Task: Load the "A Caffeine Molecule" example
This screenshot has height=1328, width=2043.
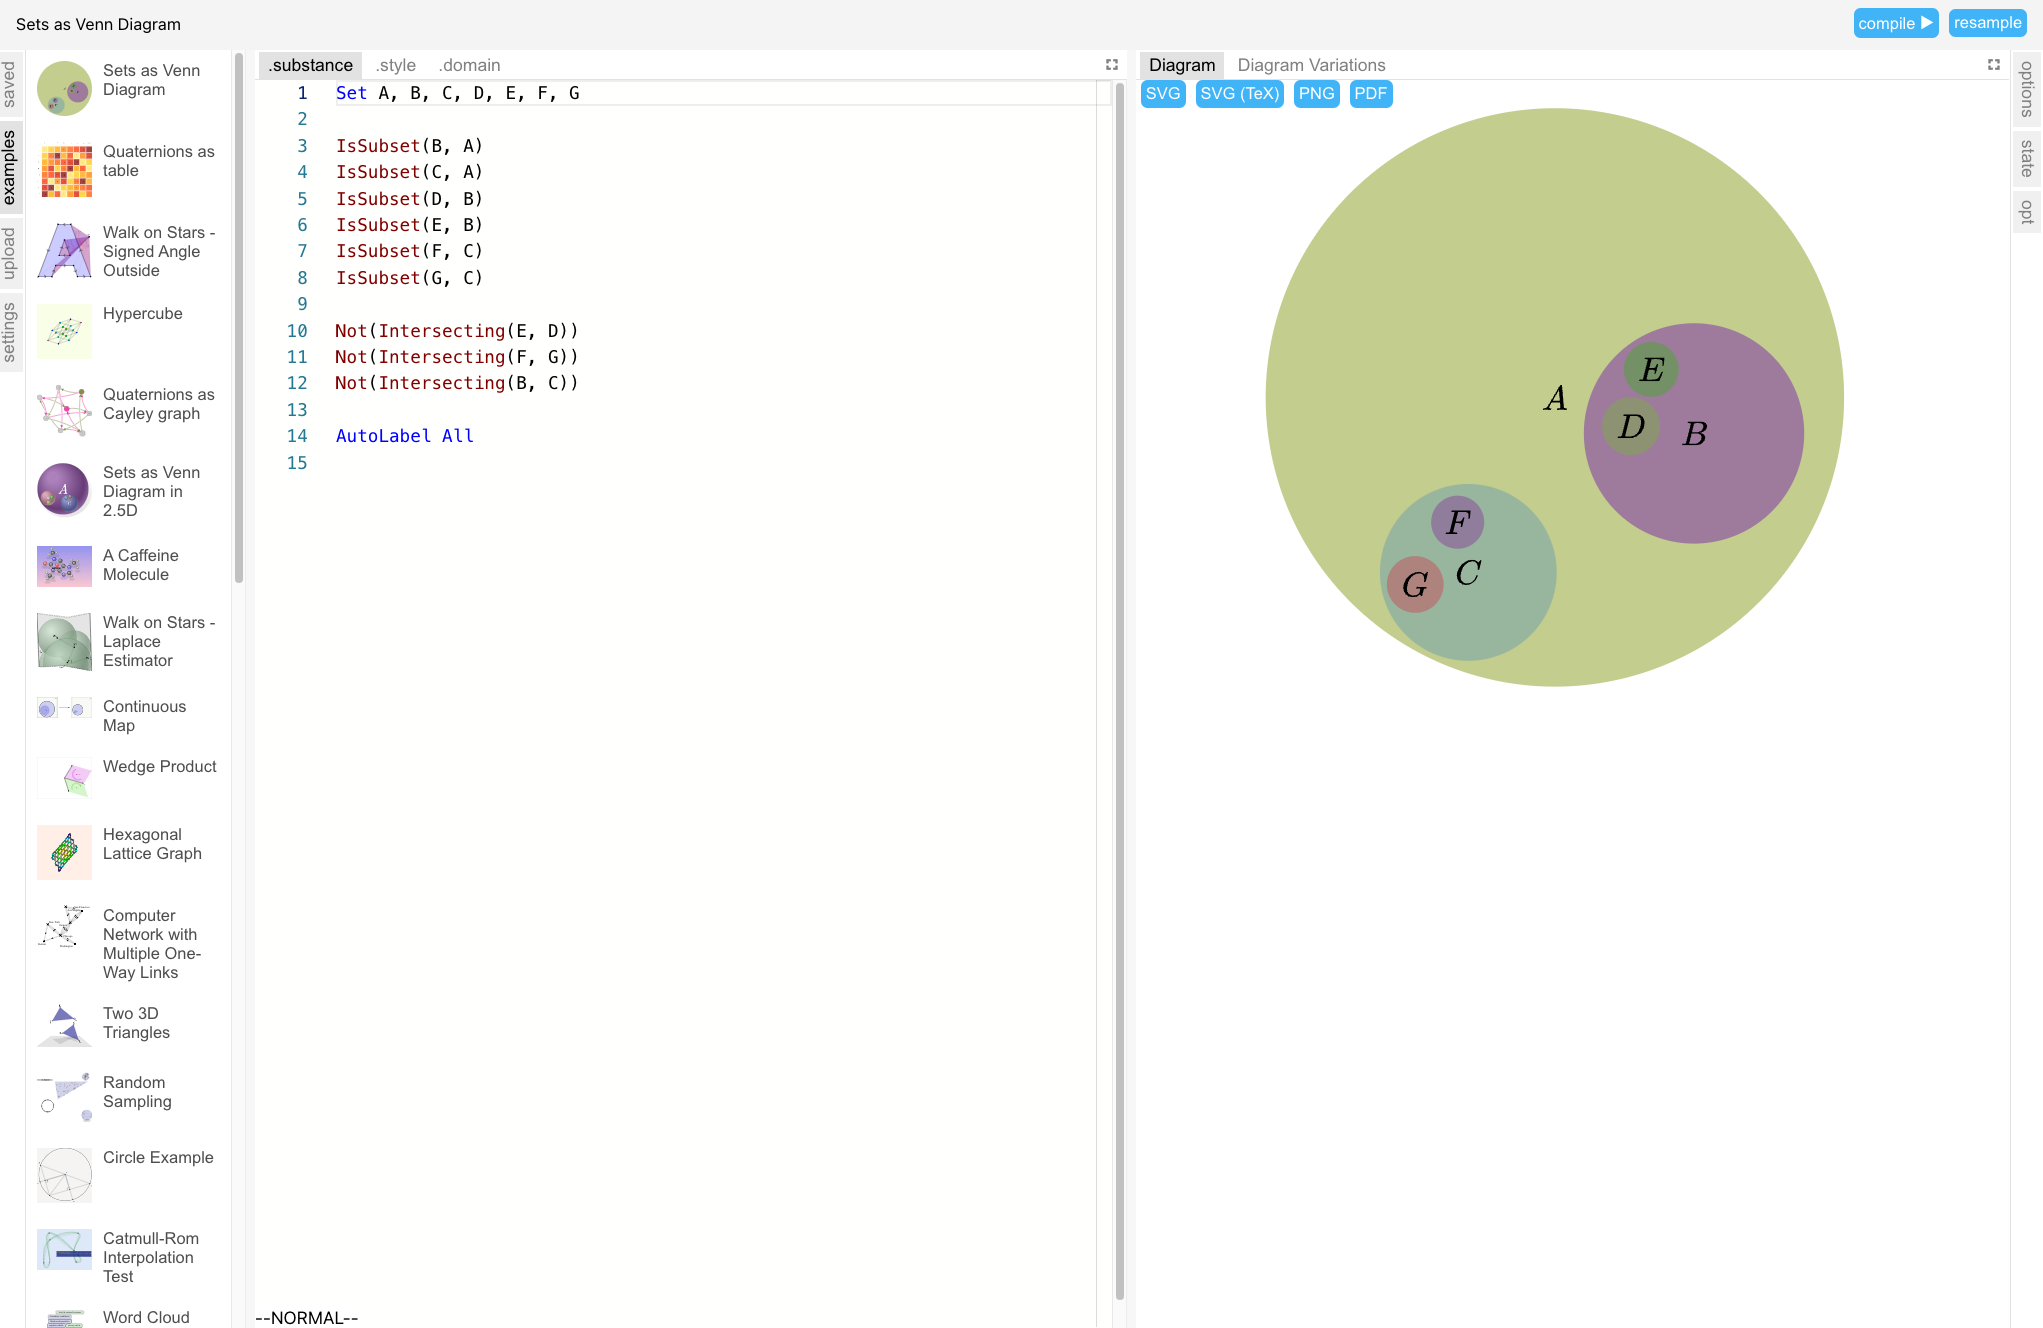Action: [x=140, y=565]
